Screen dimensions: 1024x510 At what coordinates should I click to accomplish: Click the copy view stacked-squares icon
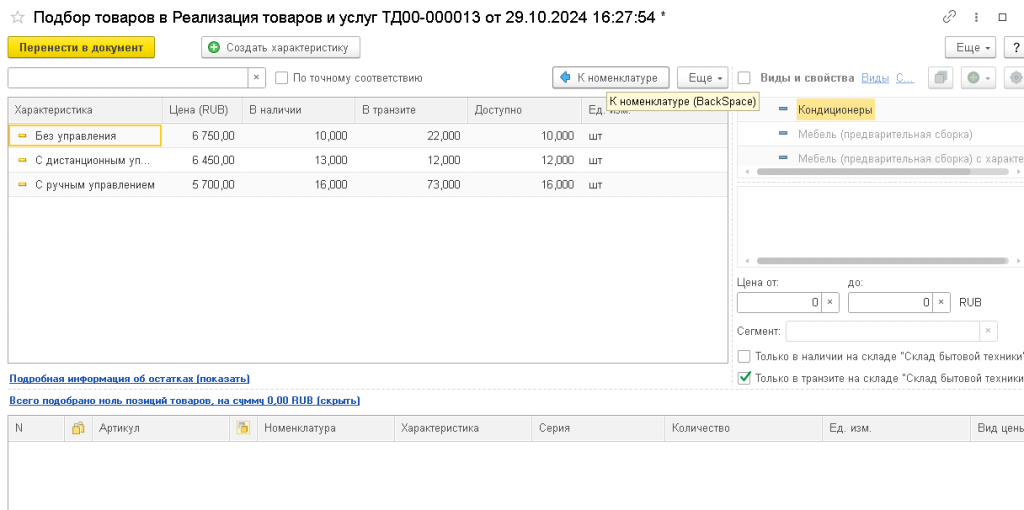pos(941,78)
